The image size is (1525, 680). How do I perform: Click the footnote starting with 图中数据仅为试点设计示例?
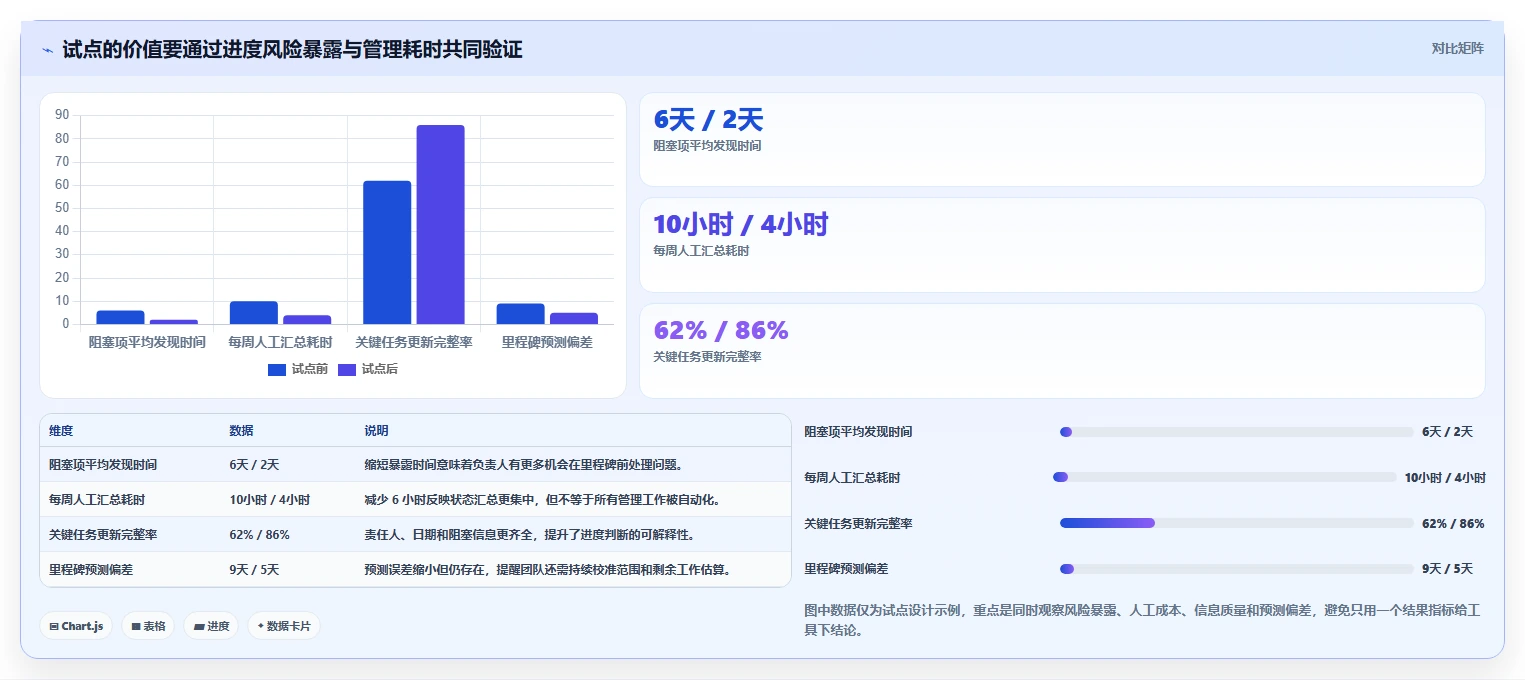[1141, 620]
